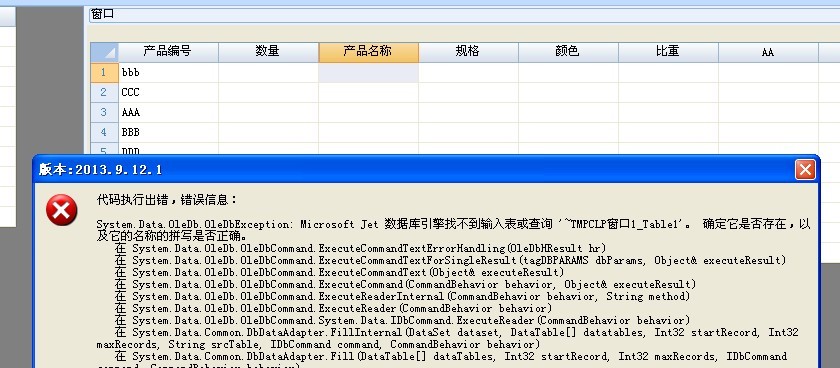Click the cell containing CCC
Image resolution: width=840 pixels, height=368 pixels.
pos(168,92)
